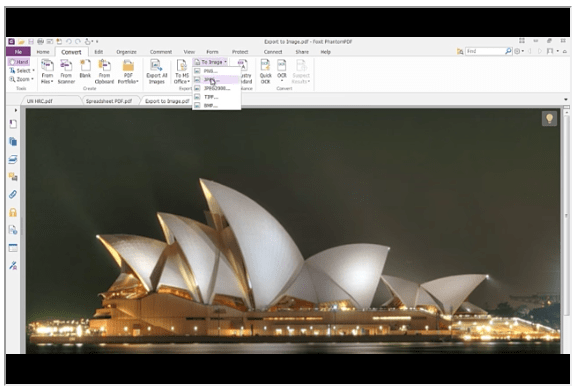Create PDF From Scanner
The width and height of the screenshot is (577, 389).
tap(66, 71)
